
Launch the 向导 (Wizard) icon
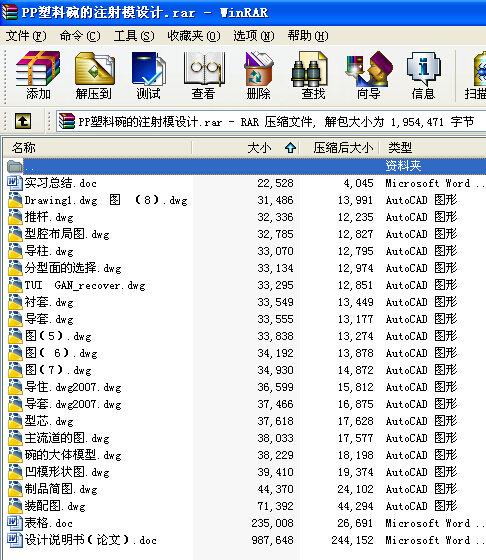pos(369,75)
